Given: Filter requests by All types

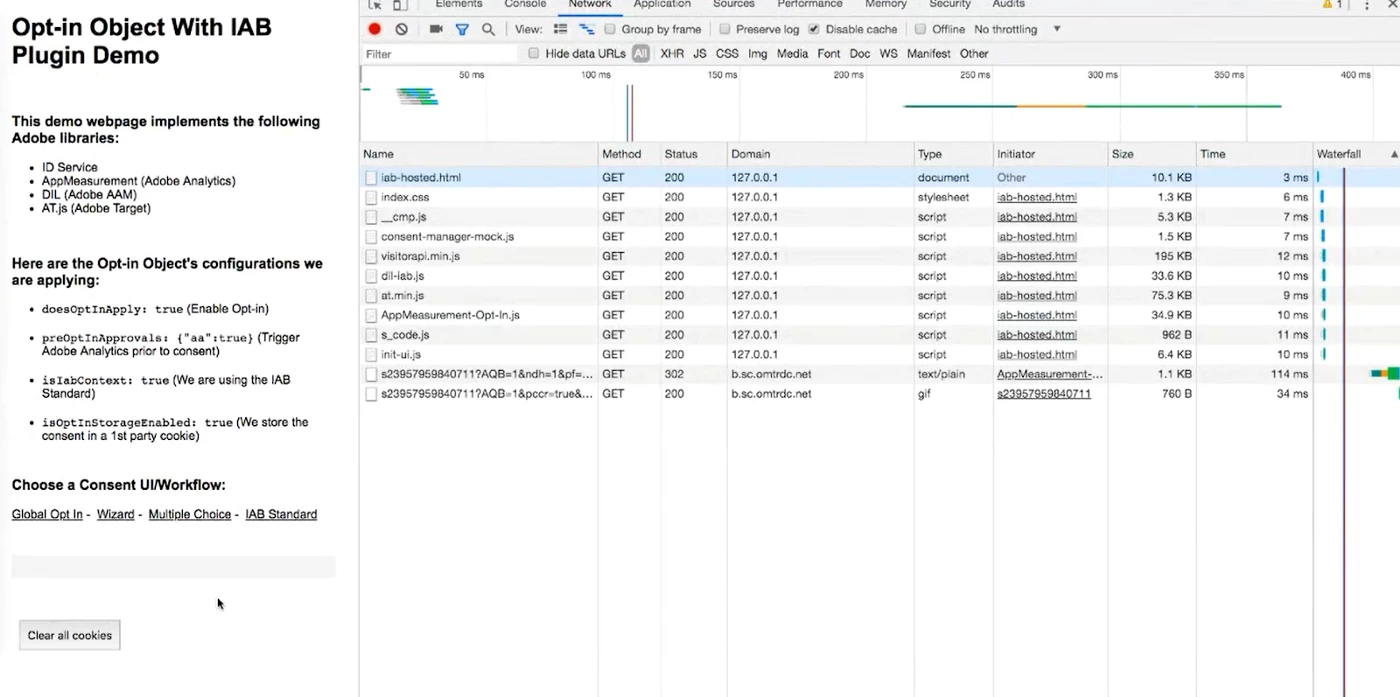Looking at the screenshot, I should (640, 54).
